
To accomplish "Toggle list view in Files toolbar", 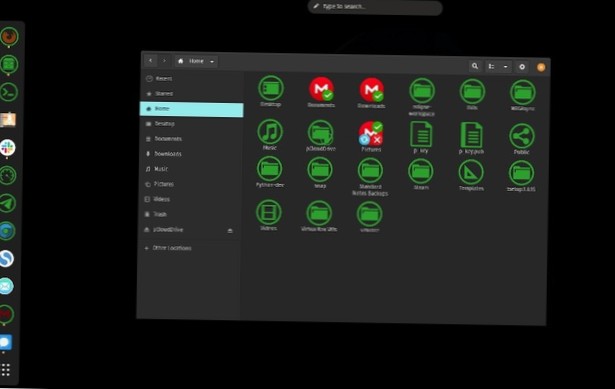I will [492, 66].
